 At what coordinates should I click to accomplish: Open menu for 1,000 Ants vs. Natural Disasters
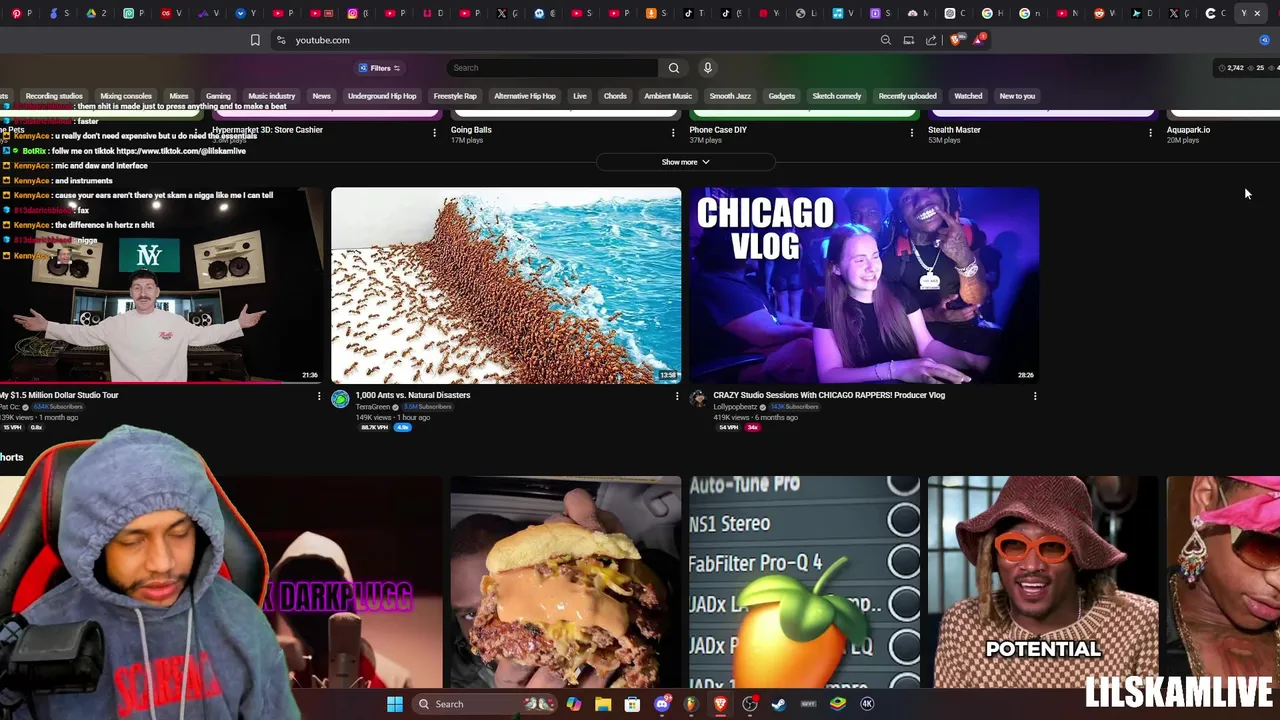(x=677, y=396)
